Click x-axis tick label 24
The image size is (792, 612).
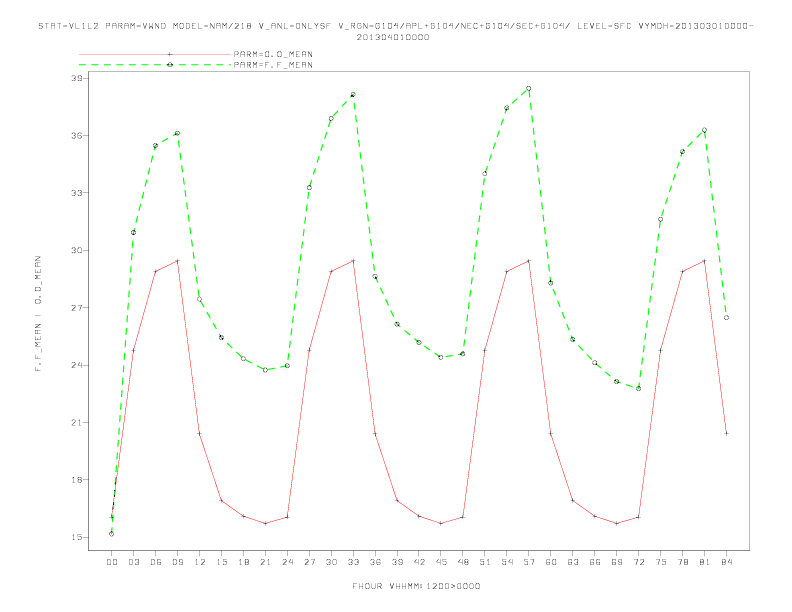[x=287, y=562]
